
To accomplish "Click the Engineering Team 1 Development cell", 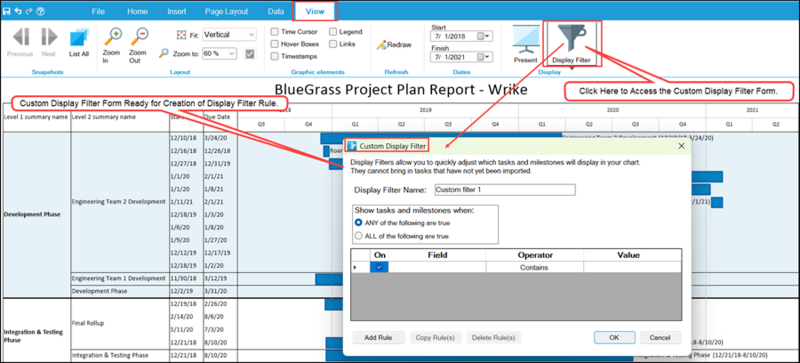I will [x=120, y=279].
